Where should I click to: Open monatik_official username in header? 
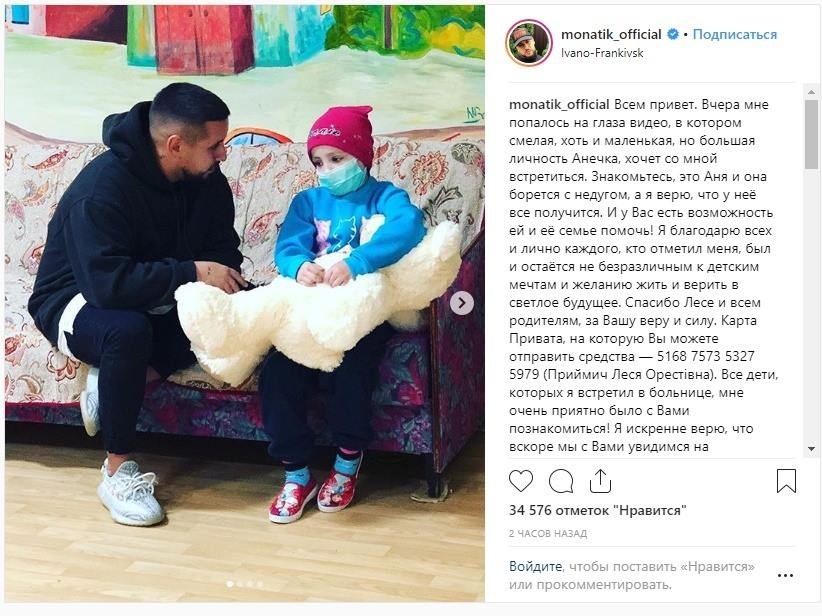(x=611, y=35)
